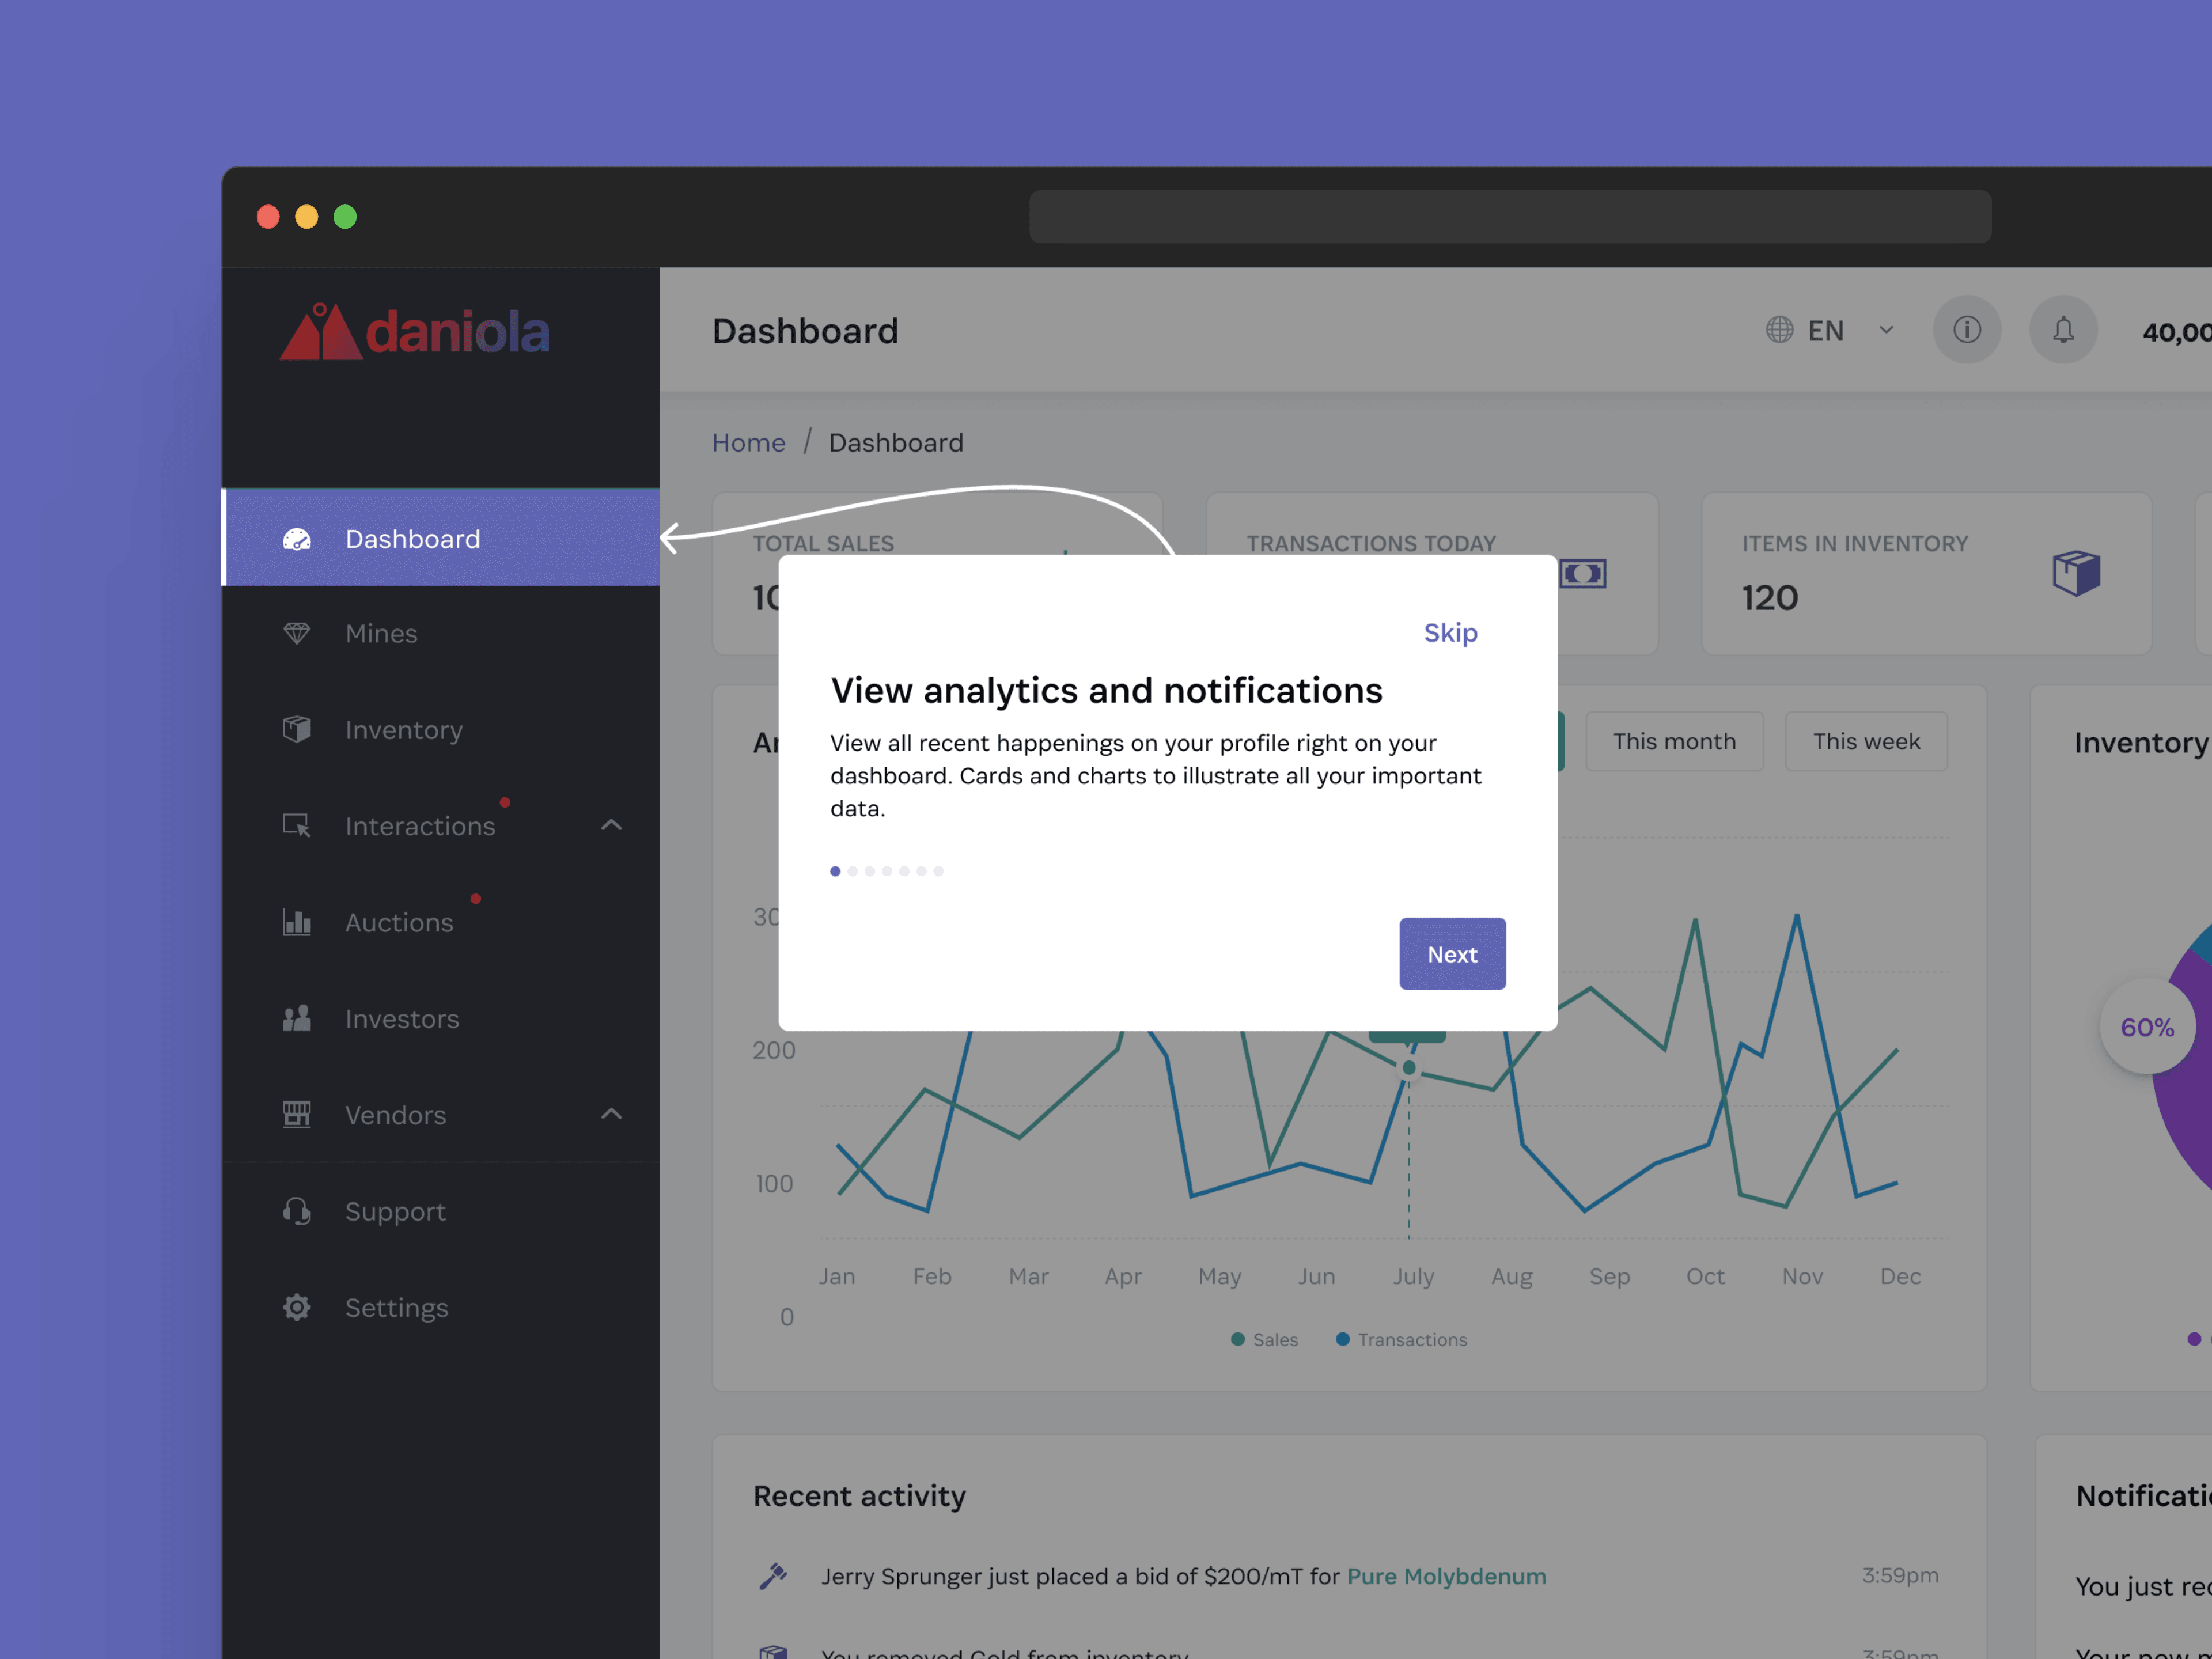Click the Dashboard gauge icon in sidebar

[x=297, y=539]
